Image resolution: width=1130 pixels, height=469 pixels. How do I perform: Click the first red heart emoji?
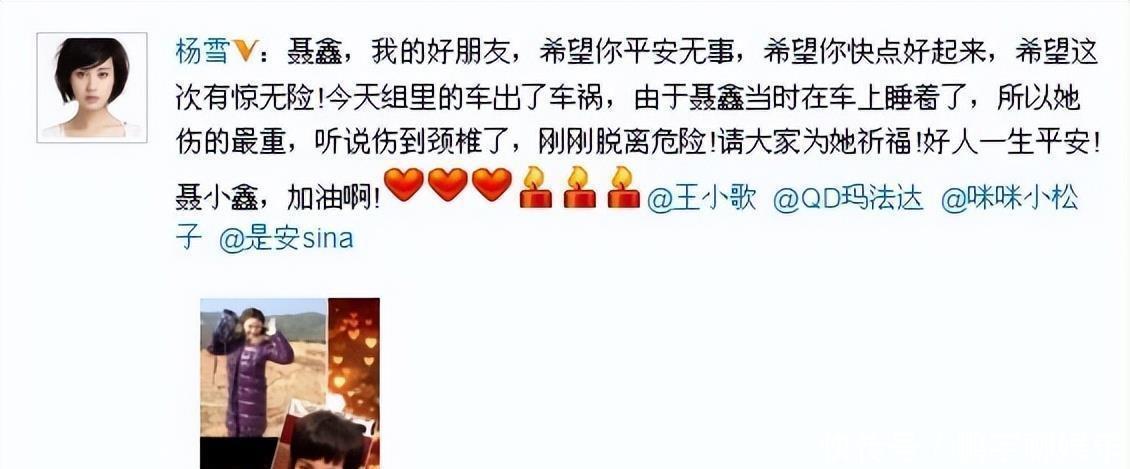pos(404,184)
